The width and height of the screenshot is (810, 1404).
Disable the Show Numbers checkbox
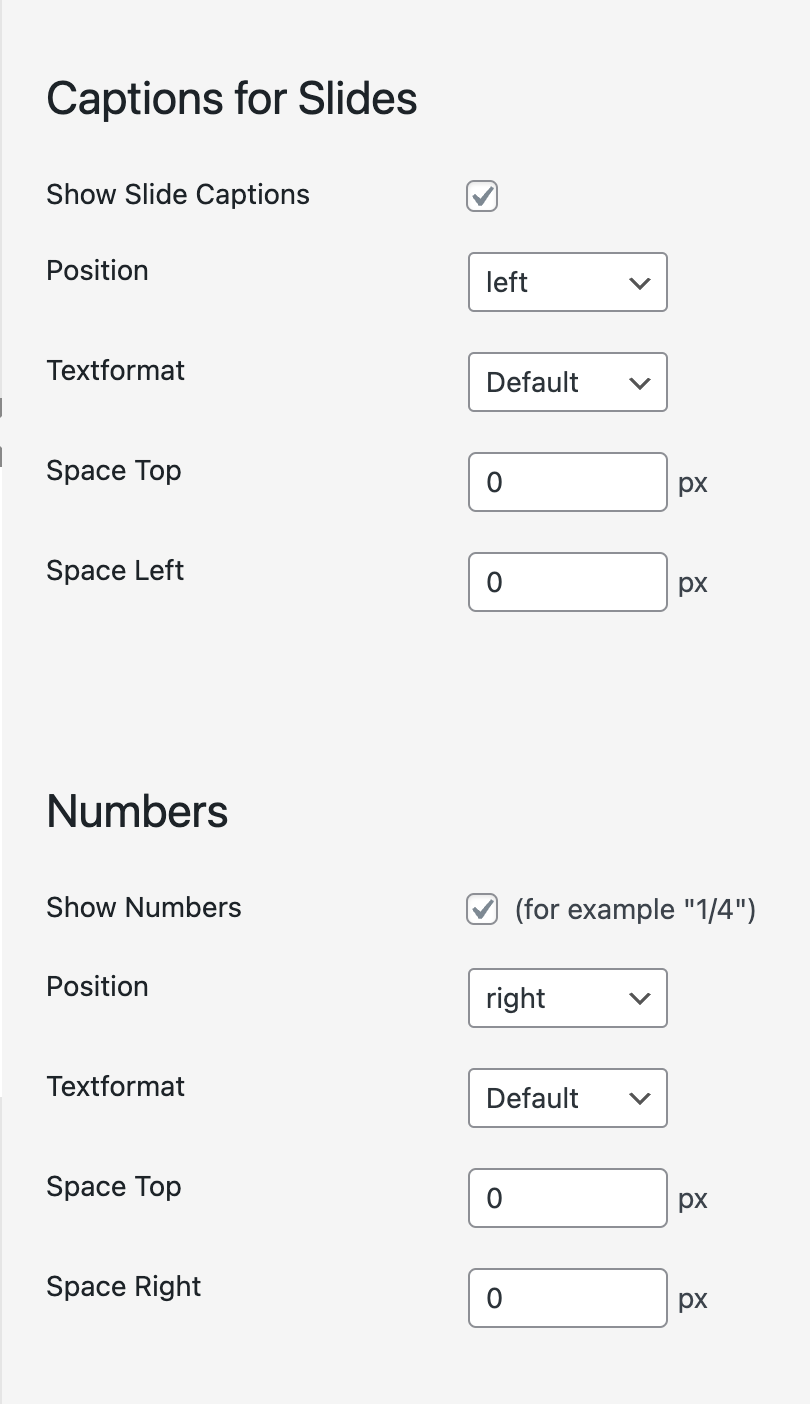[482, 909]
